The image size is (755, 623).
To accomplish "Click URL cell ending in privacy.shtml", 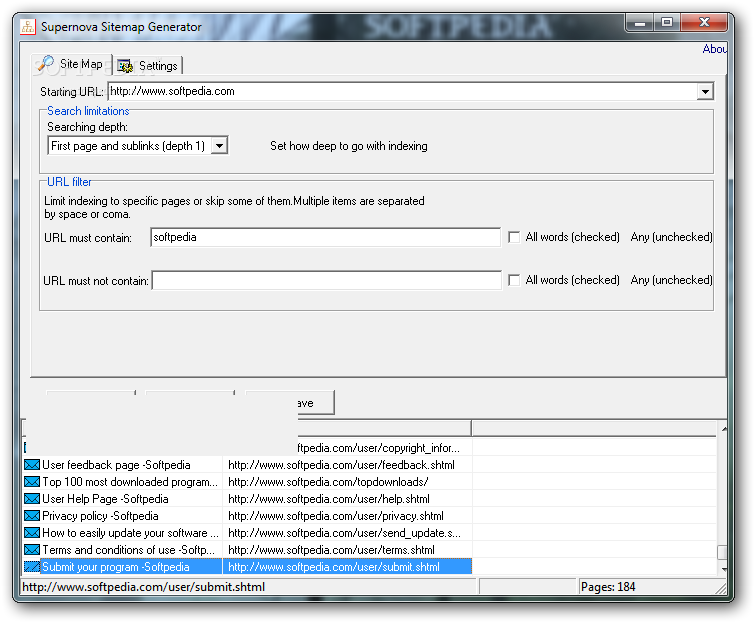I will pyautogui.click(x=347, y=516).
